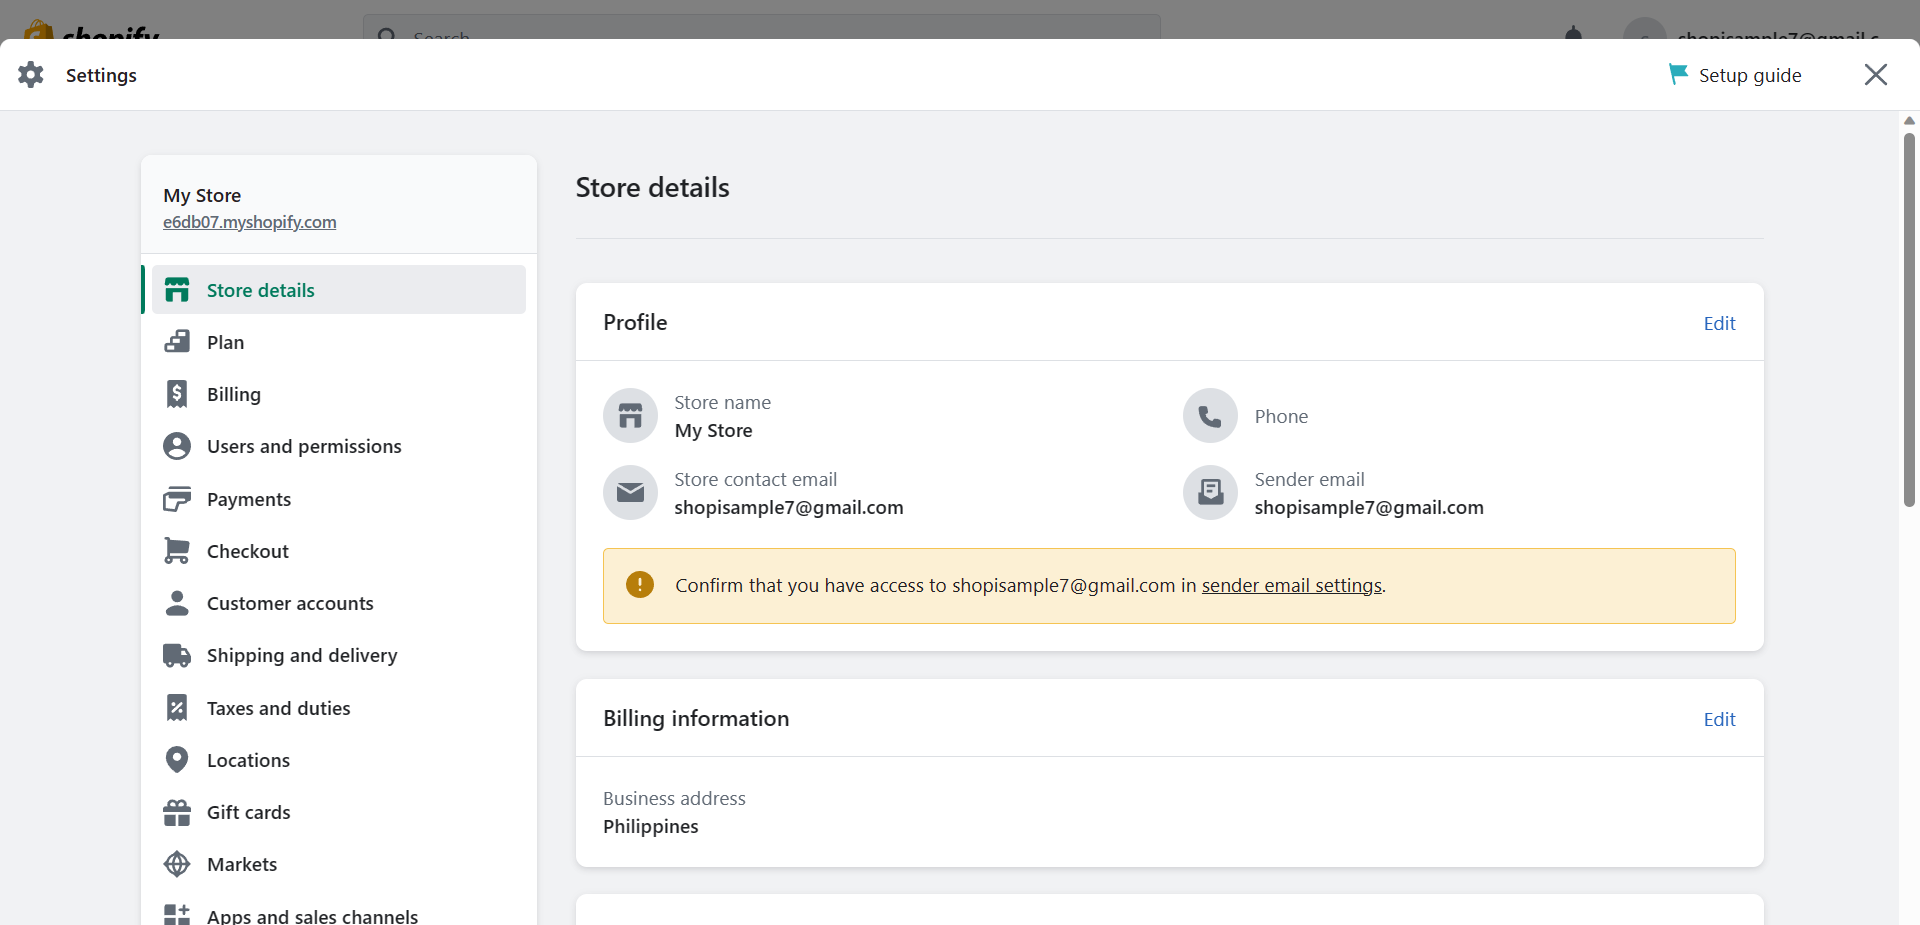
Task: Click the shopisample7@gmail.com store contact email
Action: [x=789, y=507]
